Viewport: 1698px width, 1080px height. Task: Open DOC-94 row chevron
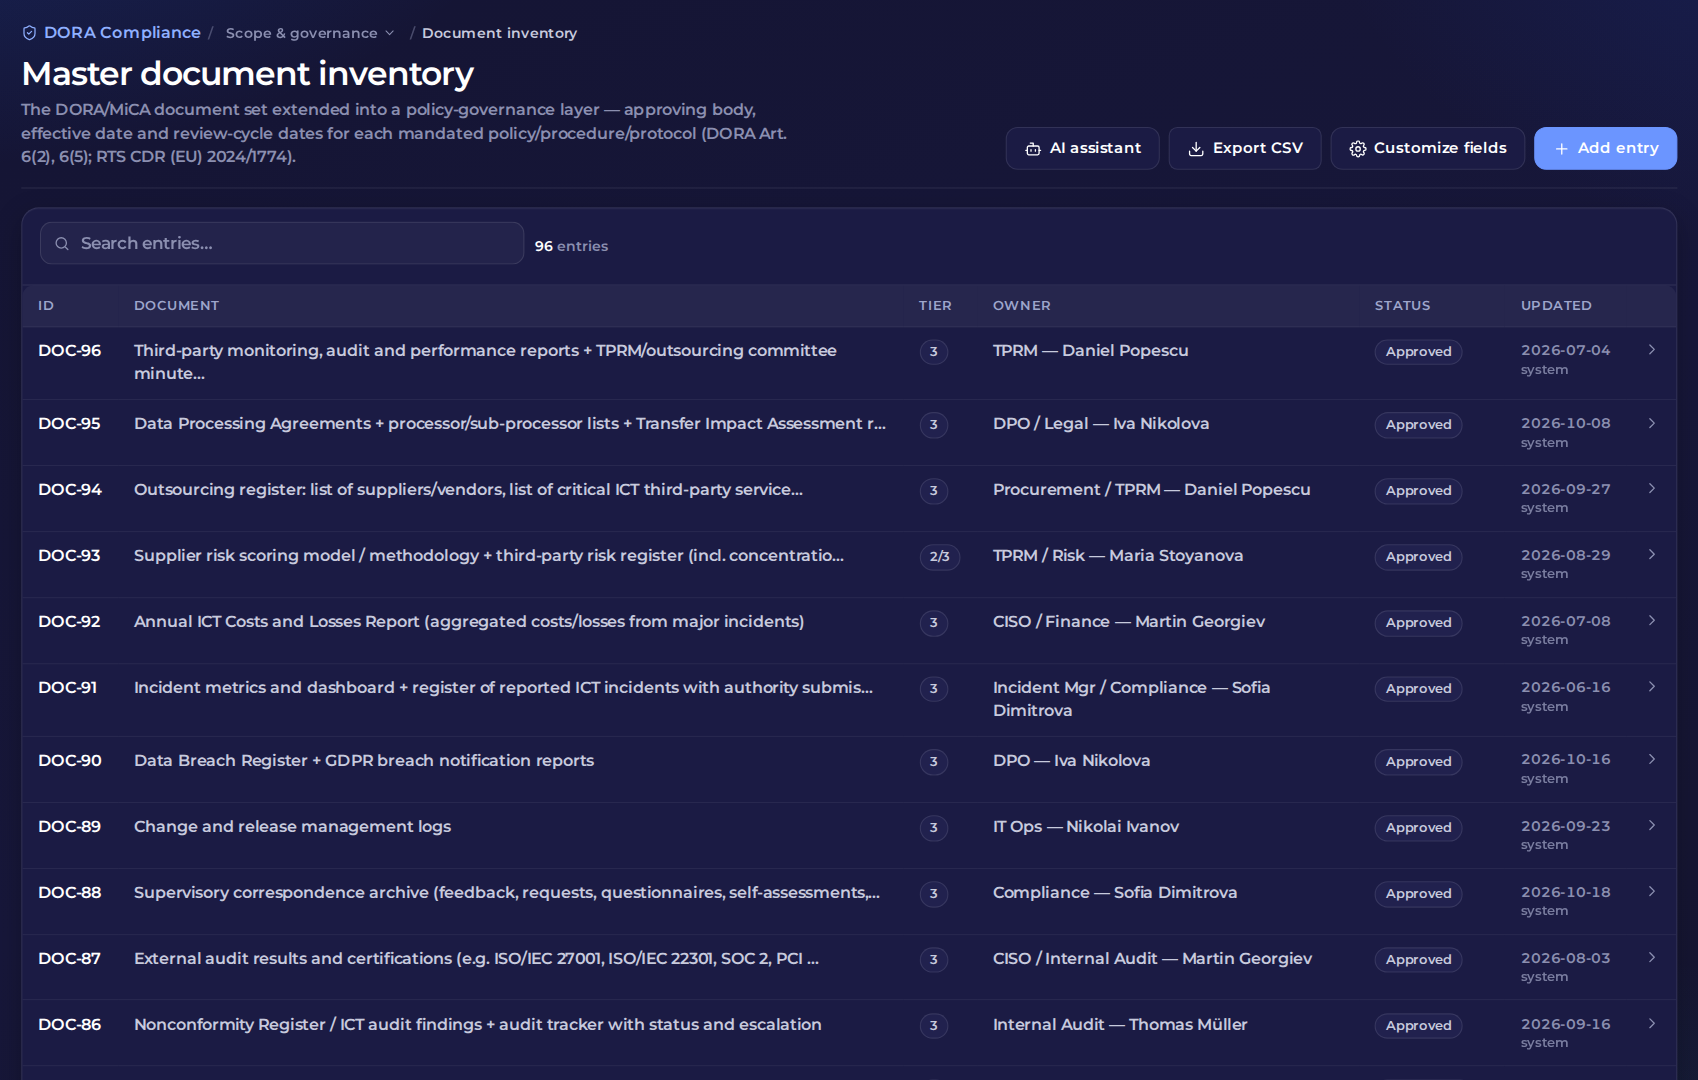pos(1652,489)
